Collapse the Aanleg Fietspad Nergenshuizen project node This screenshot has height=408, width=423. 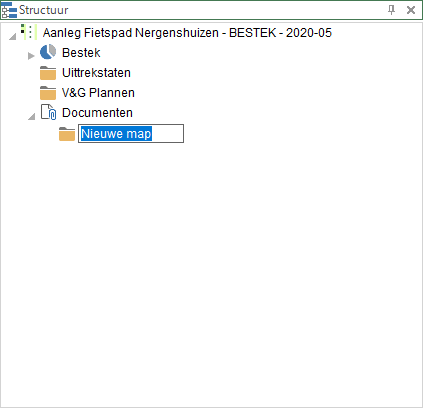pyautogui.click(x=12, y=36)
